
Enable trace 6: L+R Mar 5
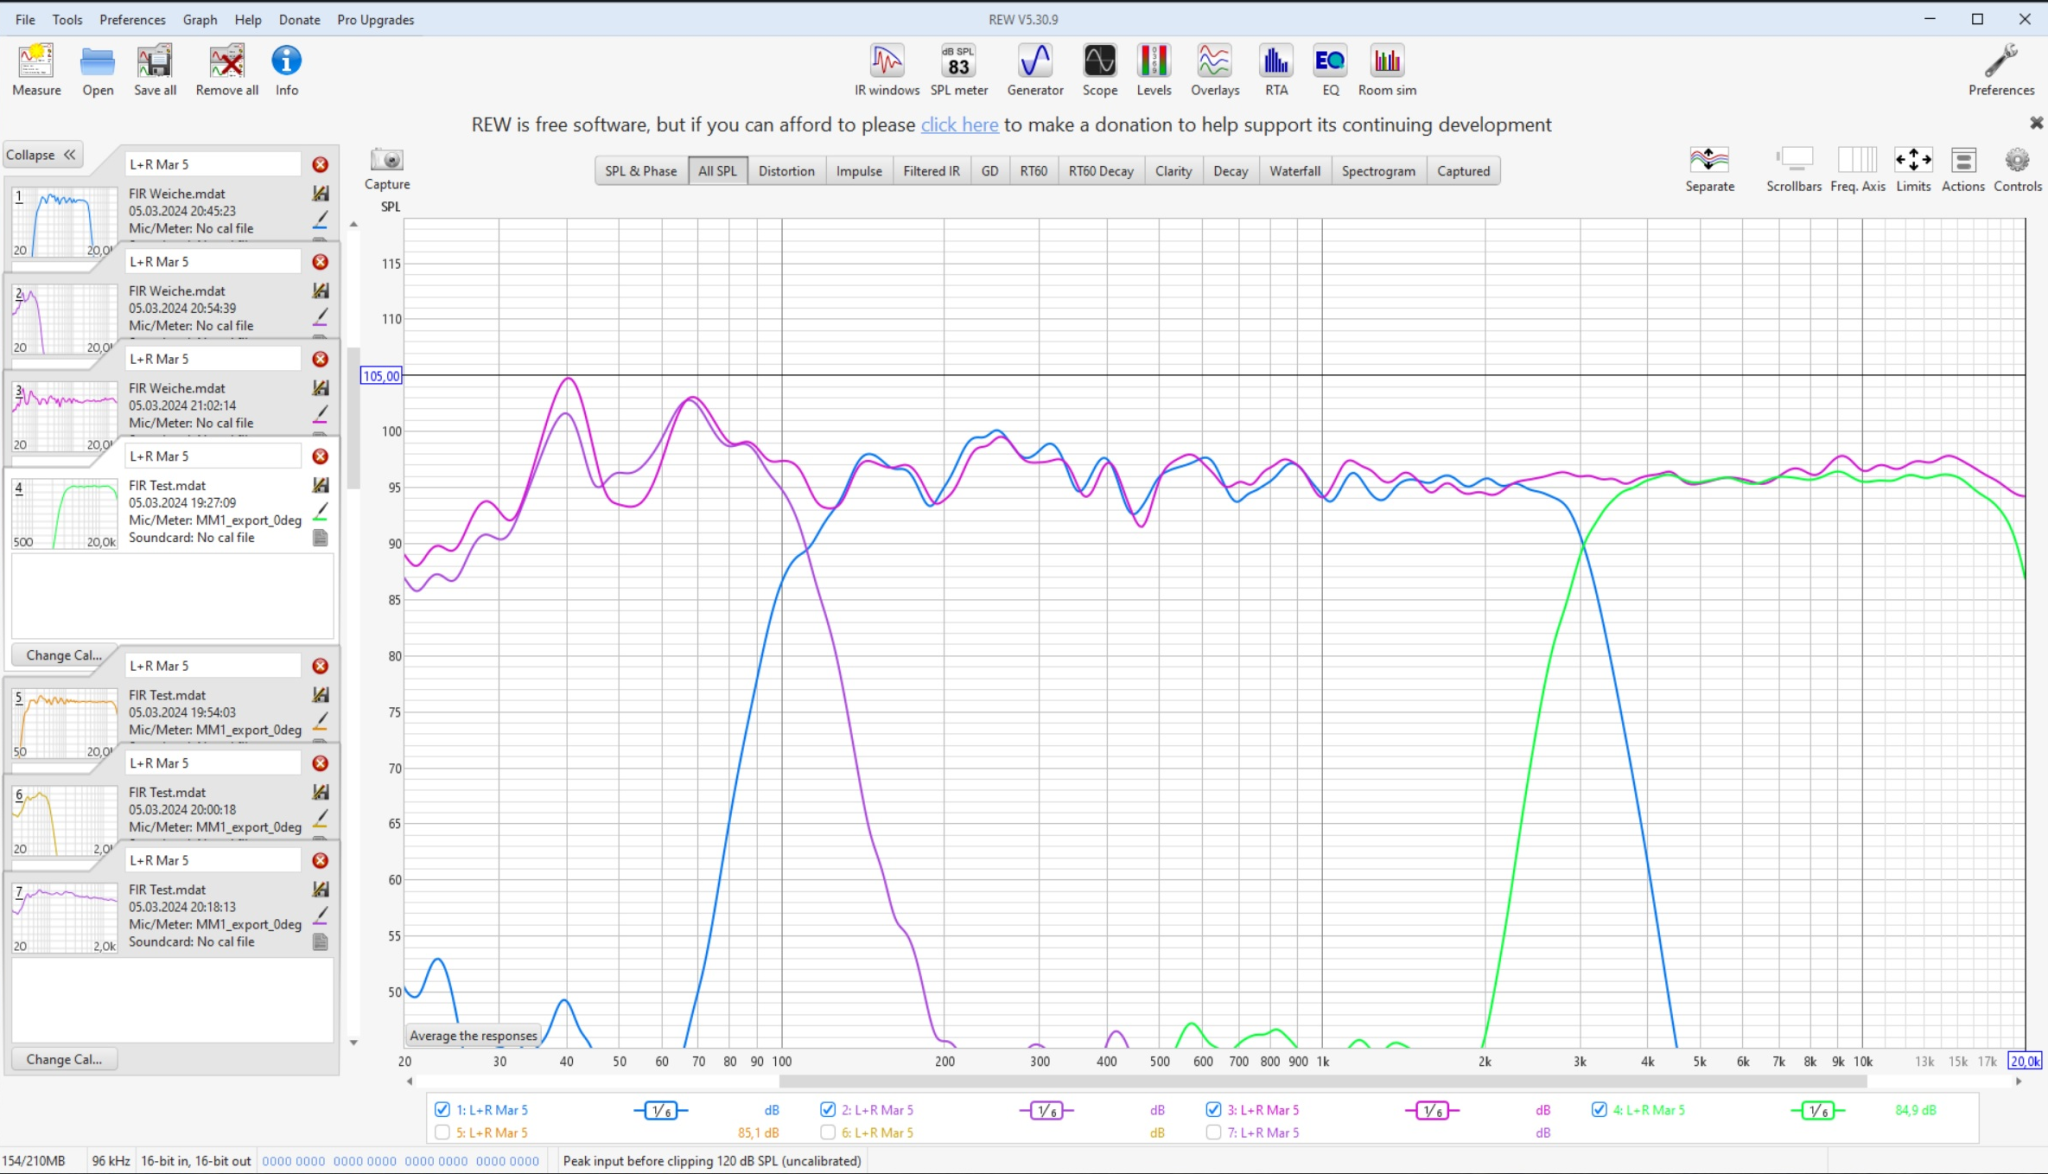[828, 1132]
